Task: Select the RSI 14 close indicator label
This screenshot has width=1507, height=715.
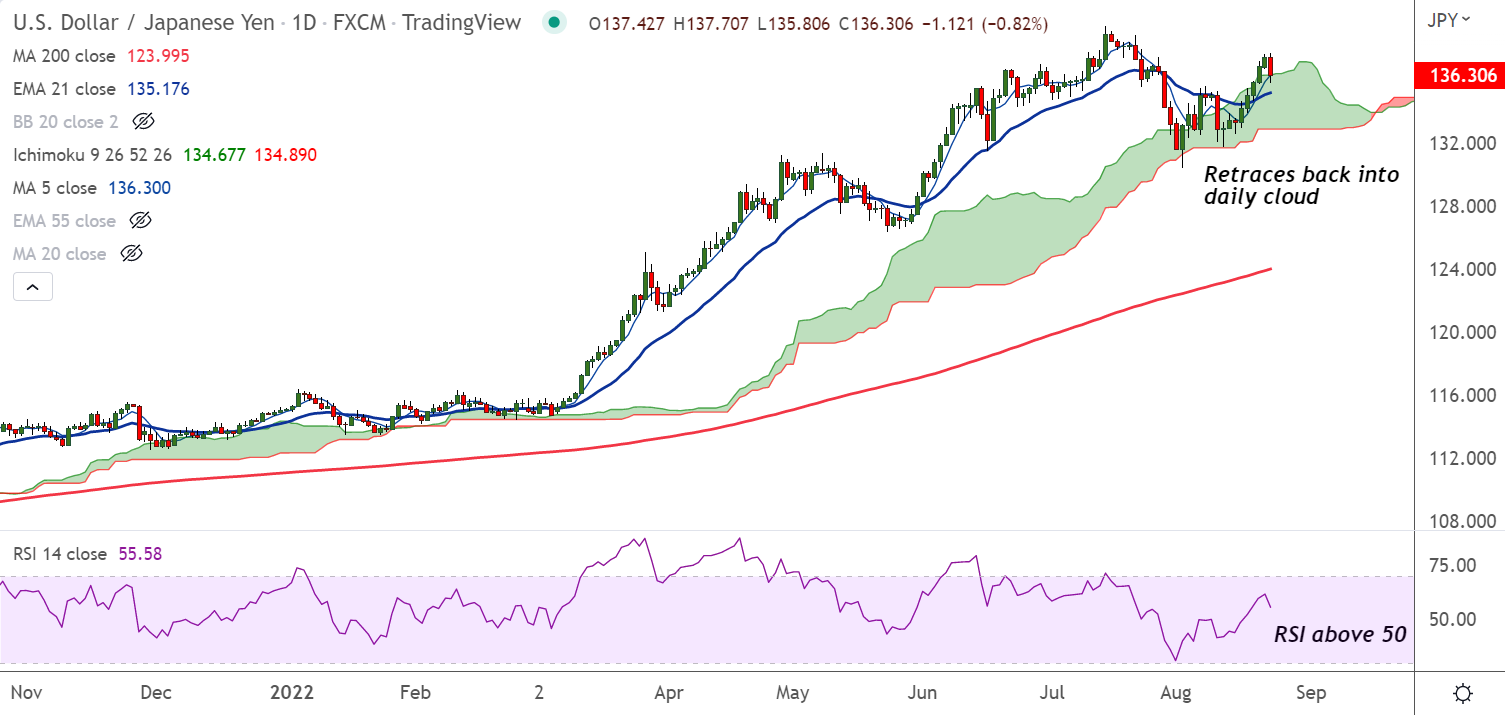Action: coord(60,554)
